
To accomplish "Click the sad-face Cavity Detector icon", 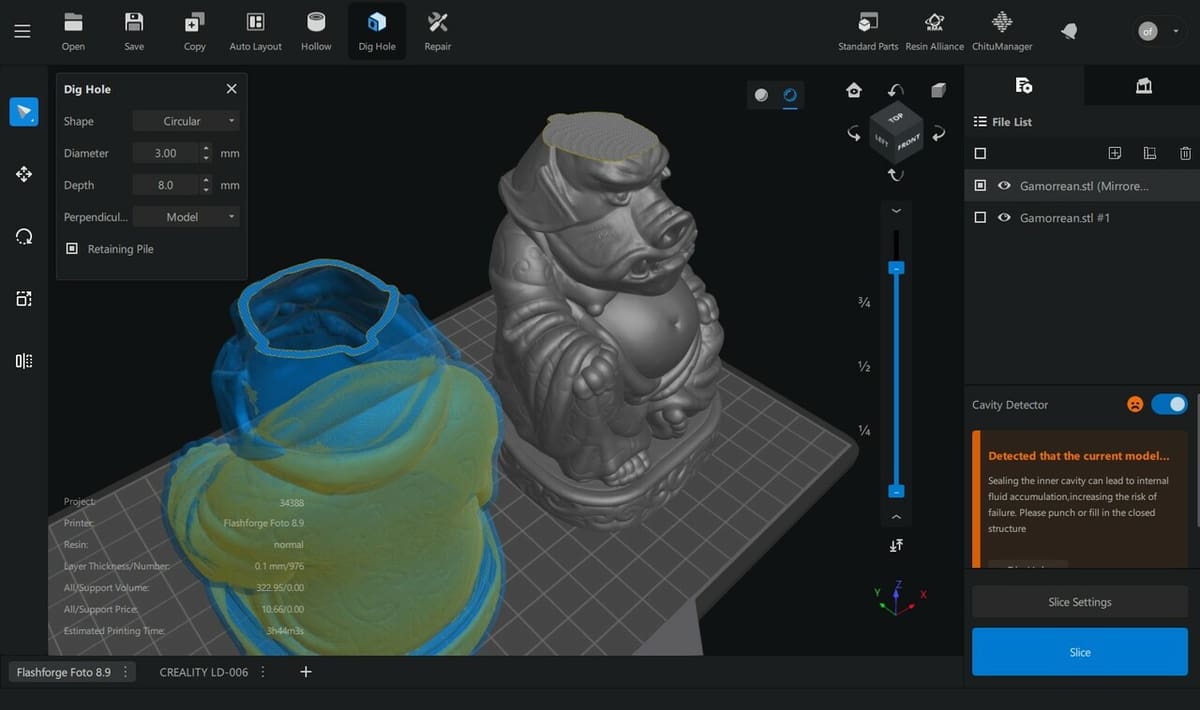I will point(1135,405).
